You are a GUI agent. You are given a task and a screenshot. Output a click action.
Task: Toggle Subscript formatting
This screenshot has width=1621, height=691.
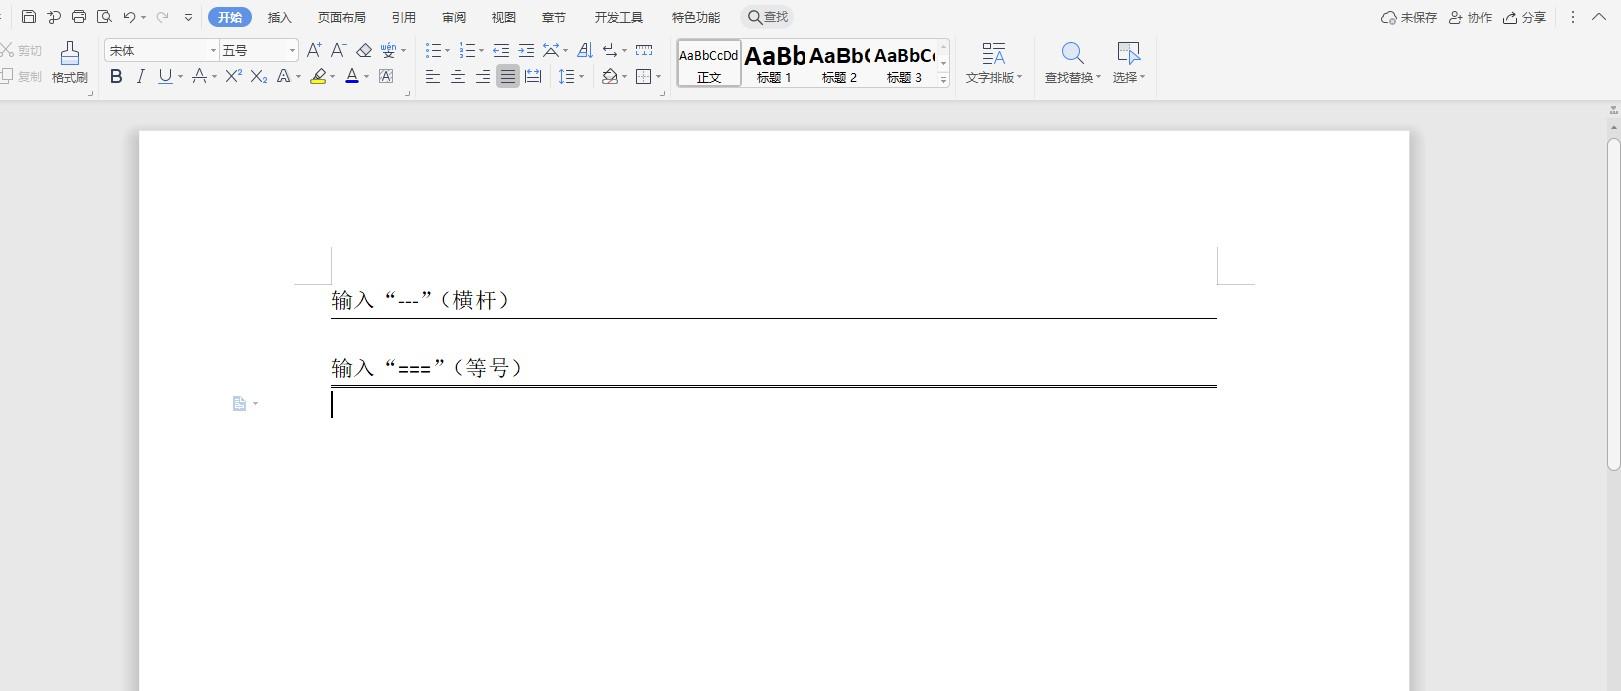click(258, 76)
